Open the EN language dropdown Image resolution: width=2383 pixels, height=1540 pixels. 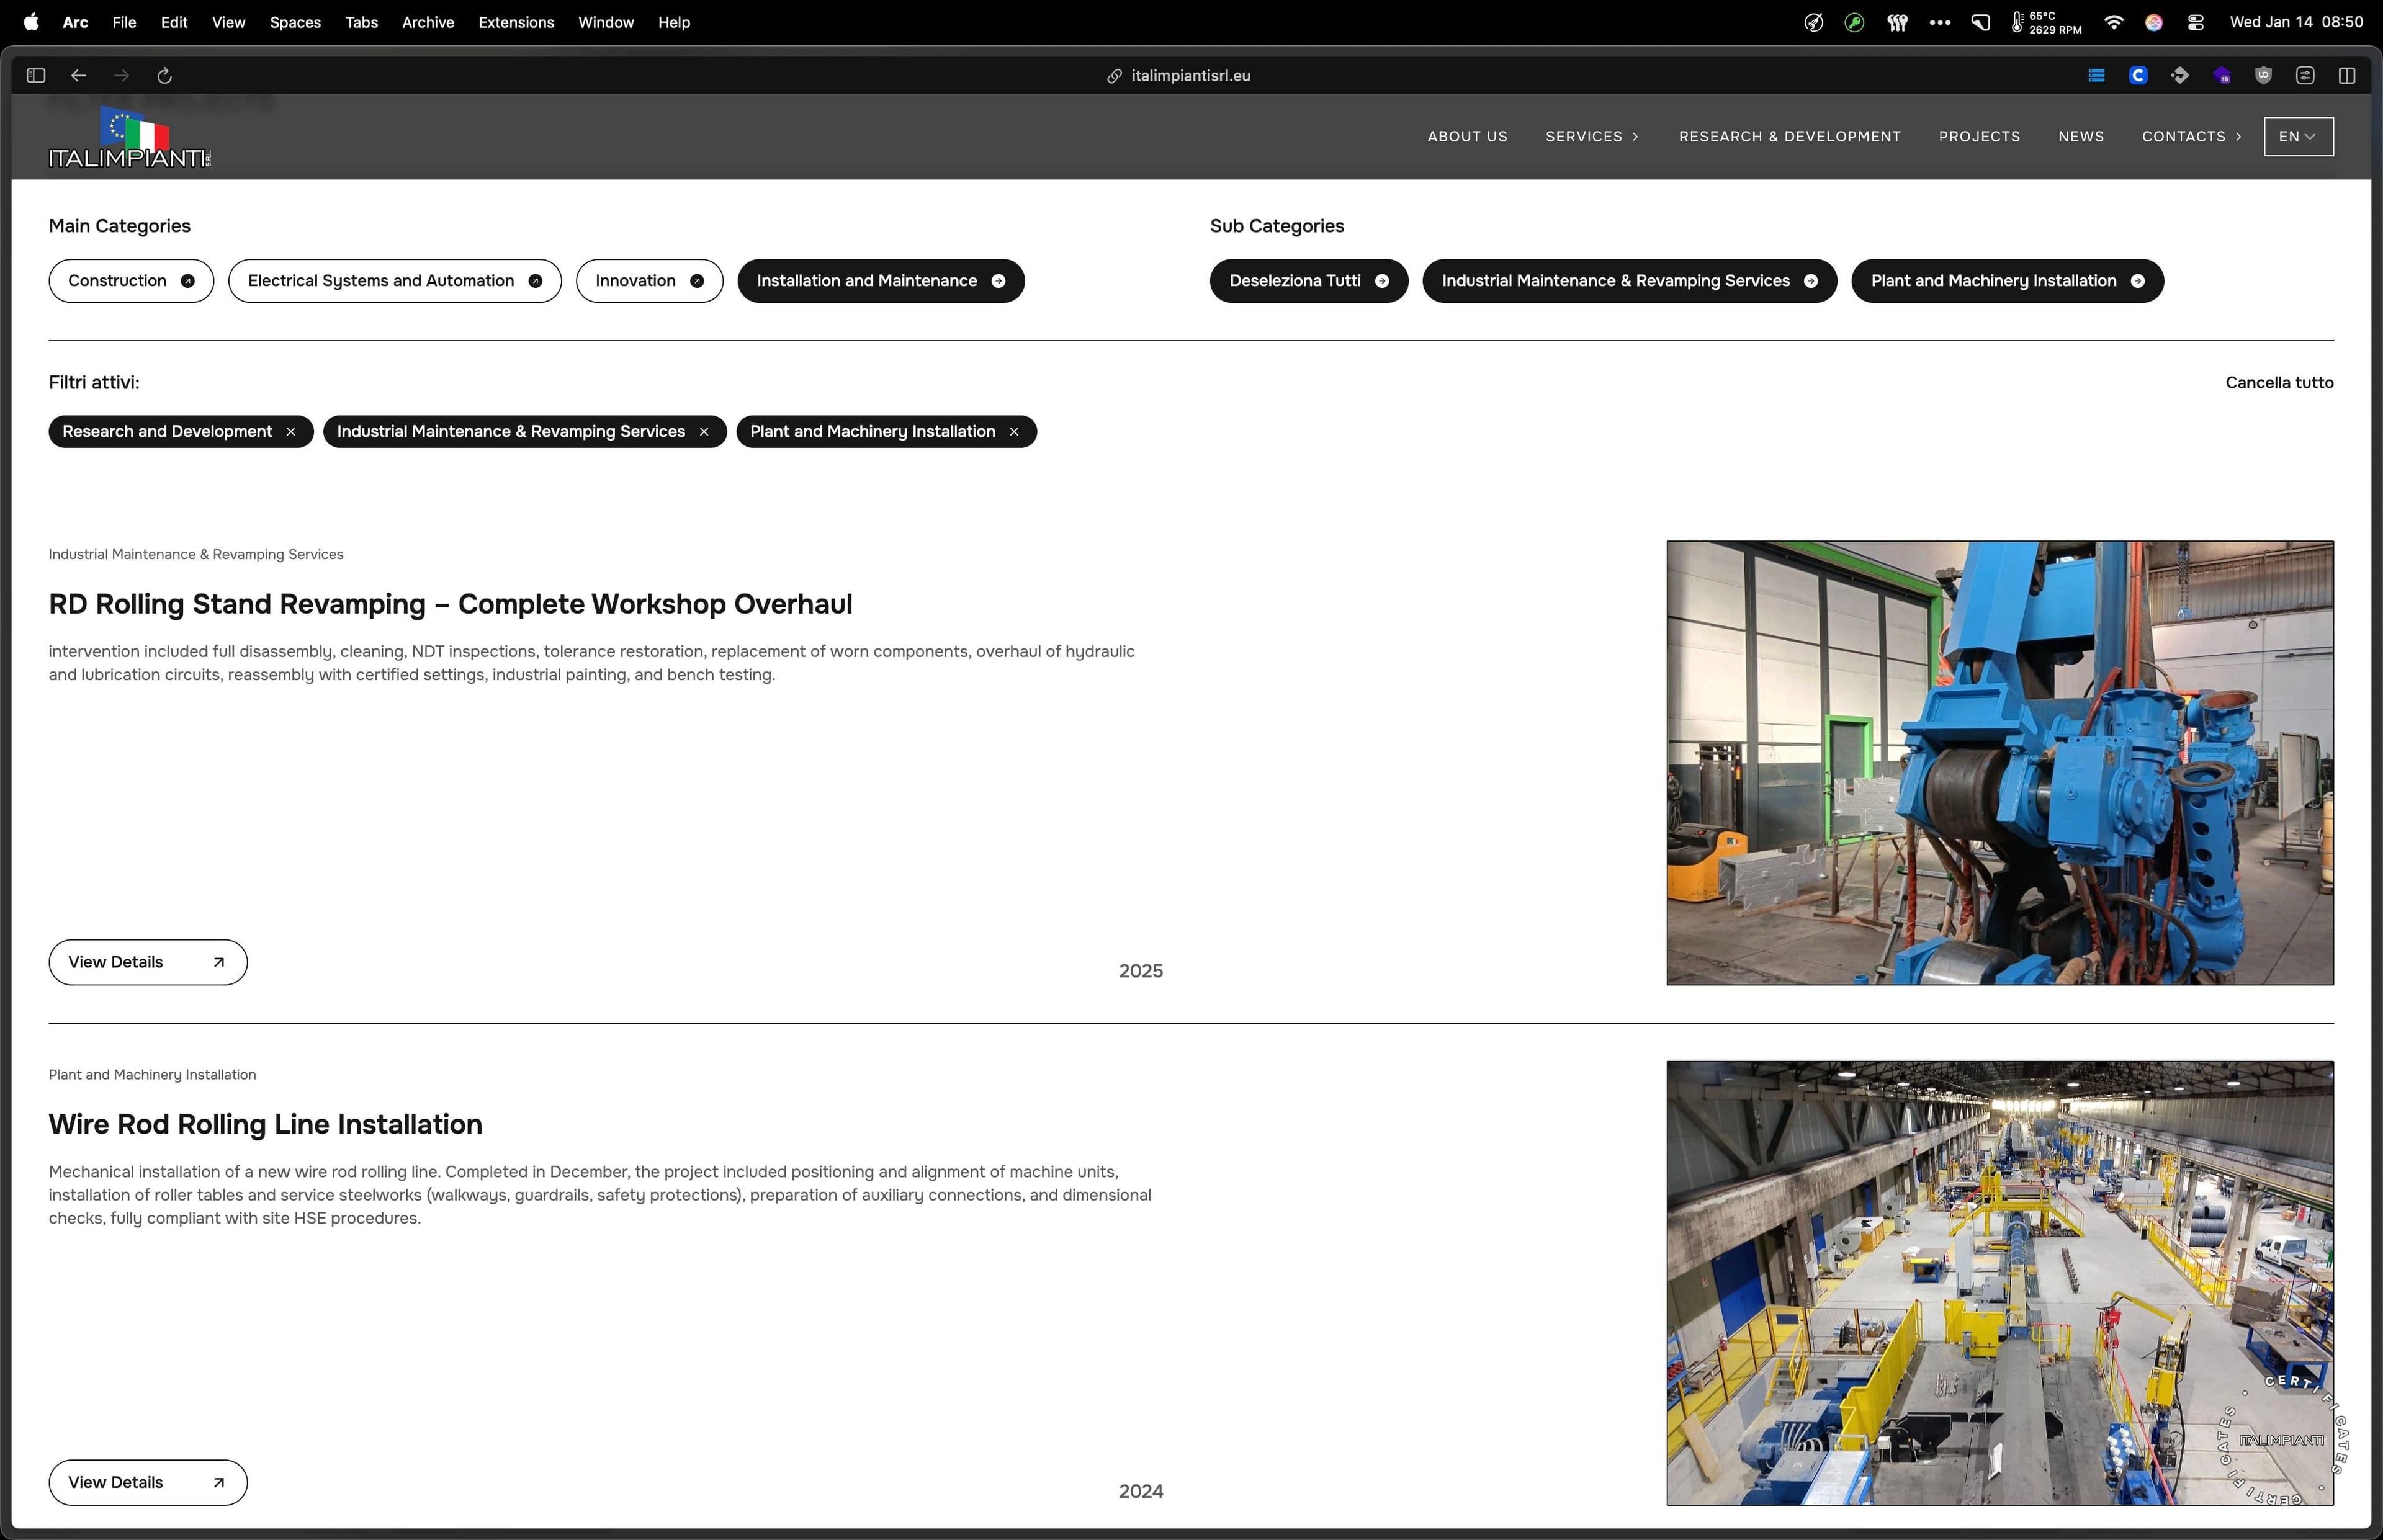(2298, 137)
